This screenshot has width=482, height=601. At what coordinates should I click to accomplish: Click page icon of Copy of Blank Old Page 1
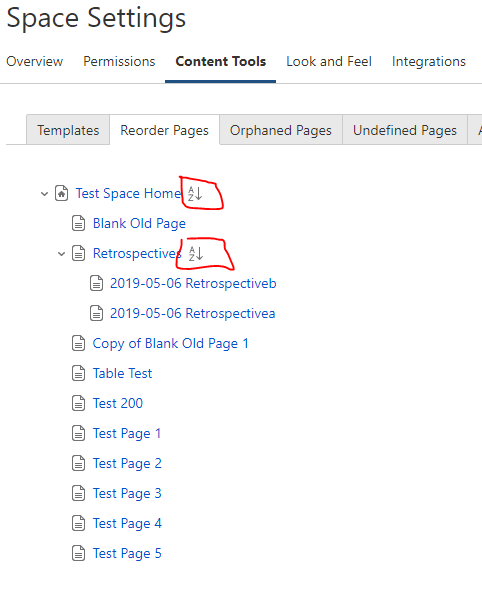click(79, 343)
